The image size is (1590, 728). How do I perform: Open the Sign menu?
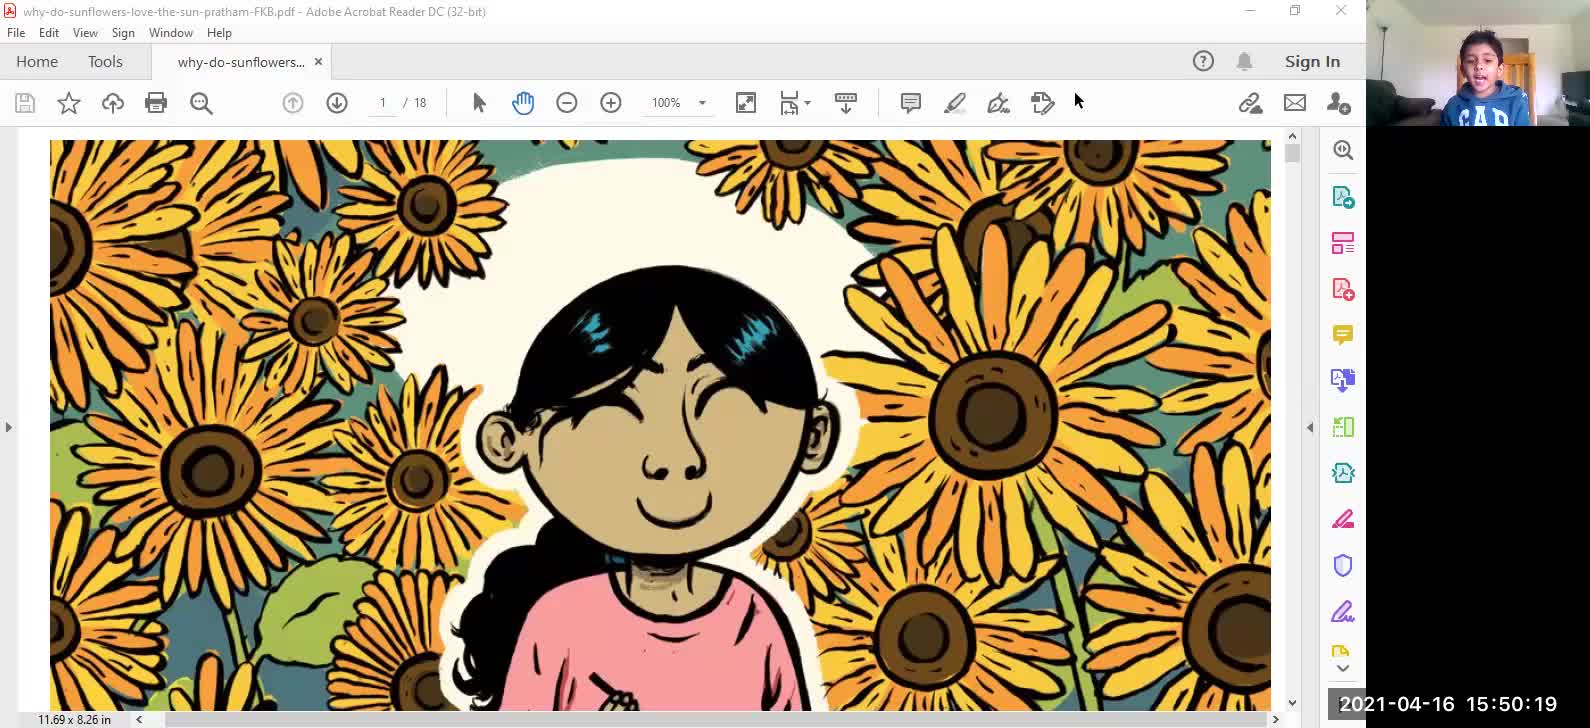(x=123, y=33)
